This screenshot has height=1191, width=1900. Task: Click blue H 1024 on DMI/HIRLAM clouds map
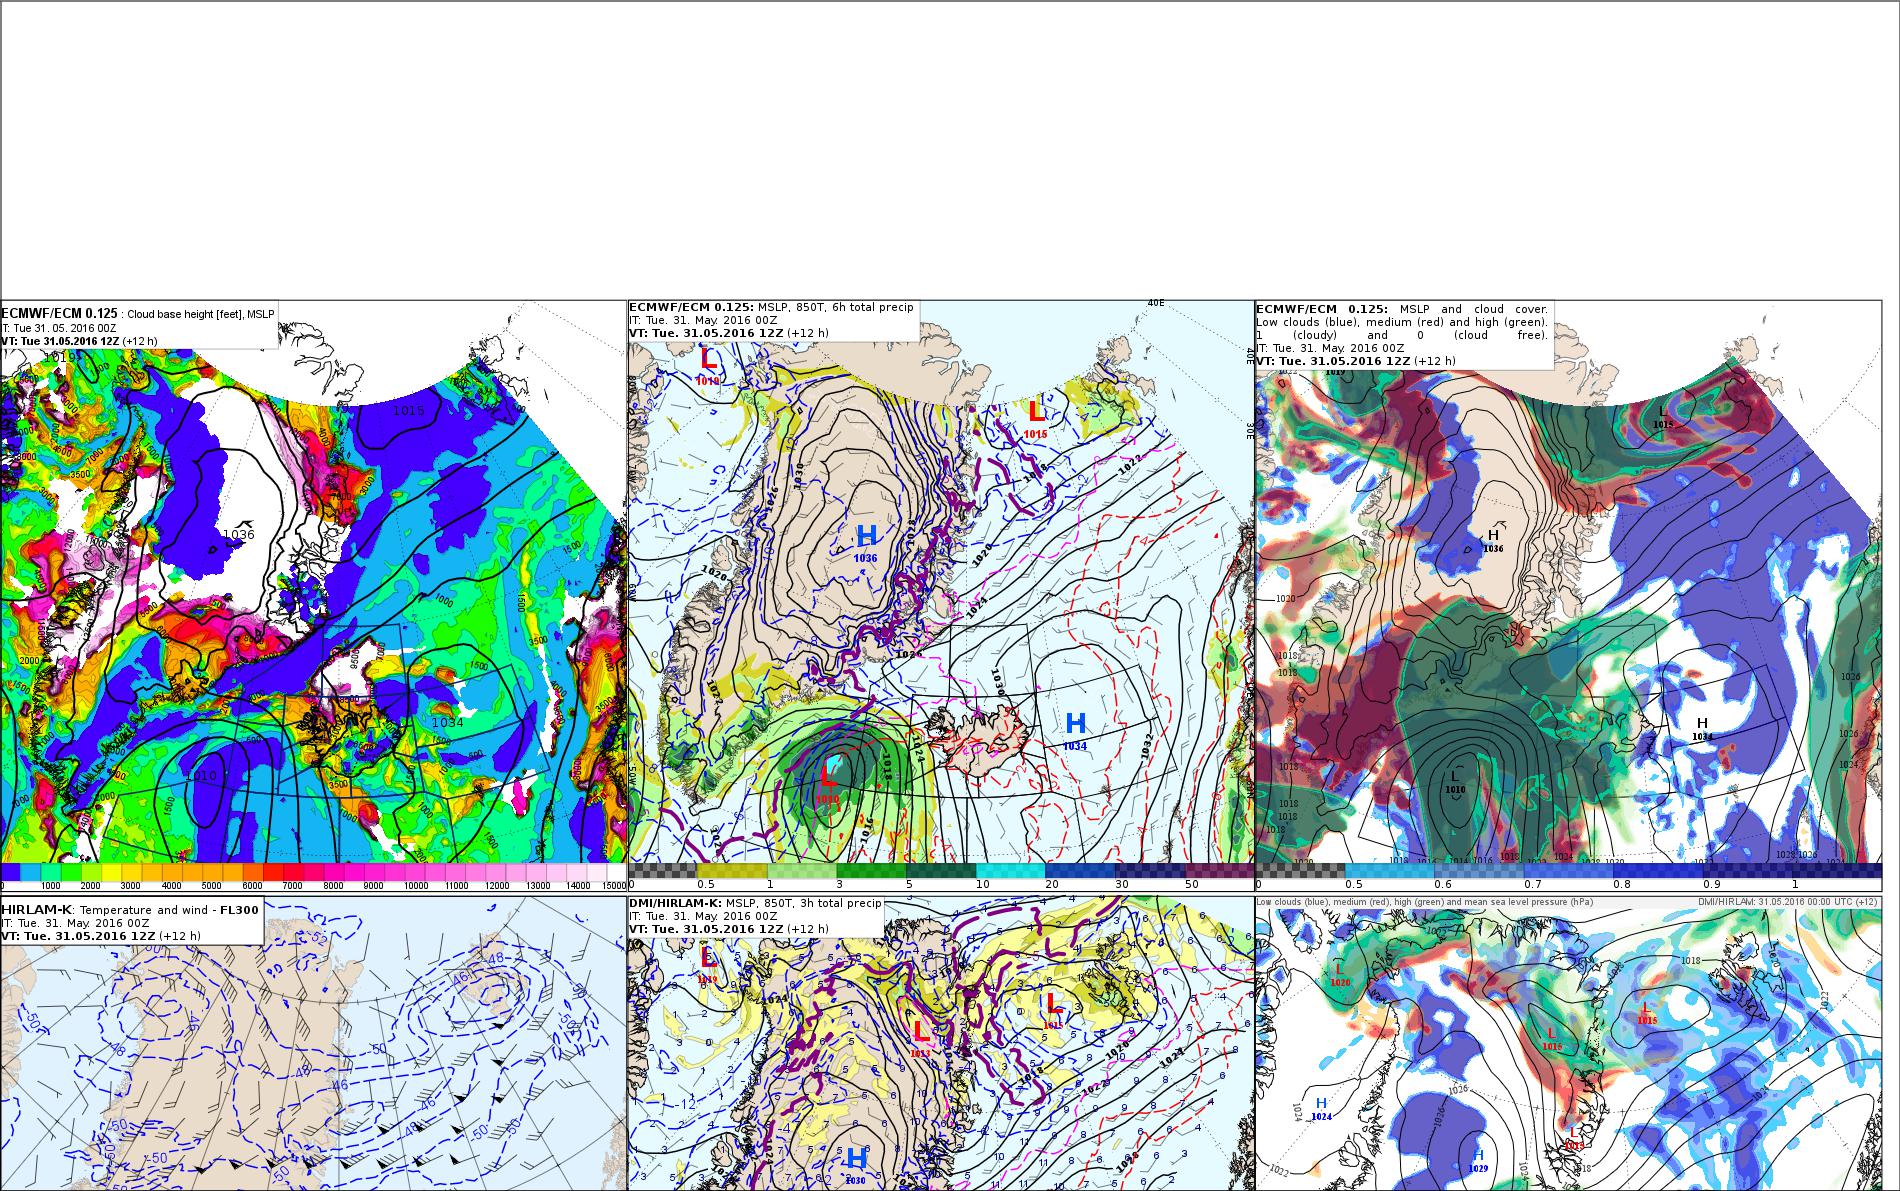(1321, 1109)
